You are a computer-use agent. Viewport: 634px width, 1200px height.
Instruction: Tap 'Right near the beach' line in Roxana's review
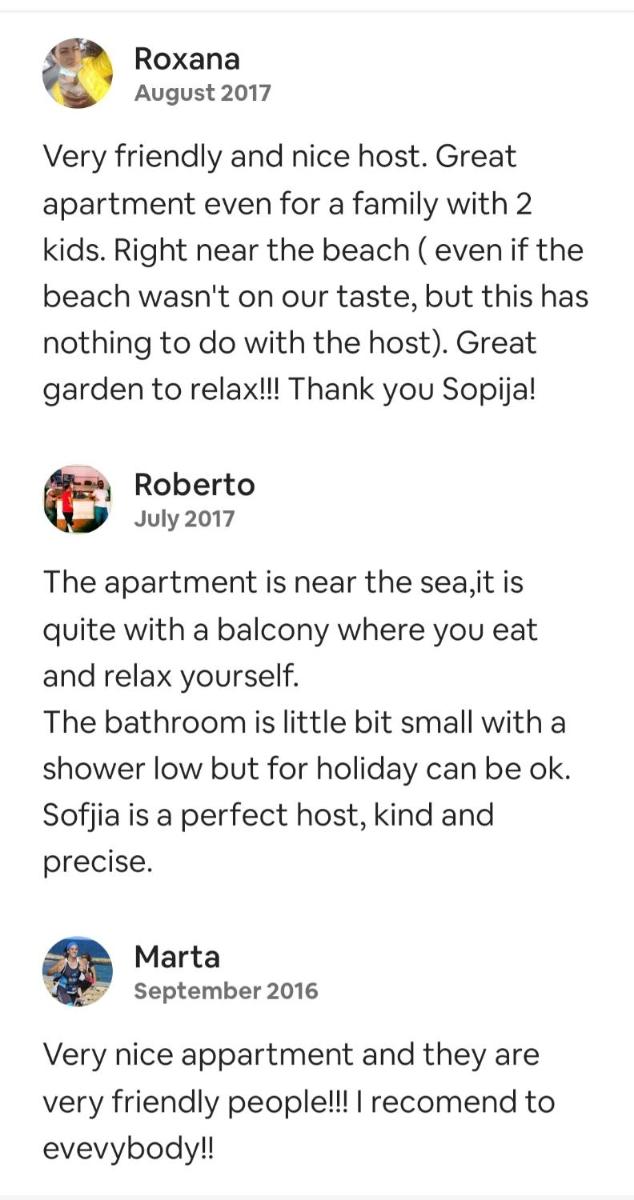tap(312, 250)
